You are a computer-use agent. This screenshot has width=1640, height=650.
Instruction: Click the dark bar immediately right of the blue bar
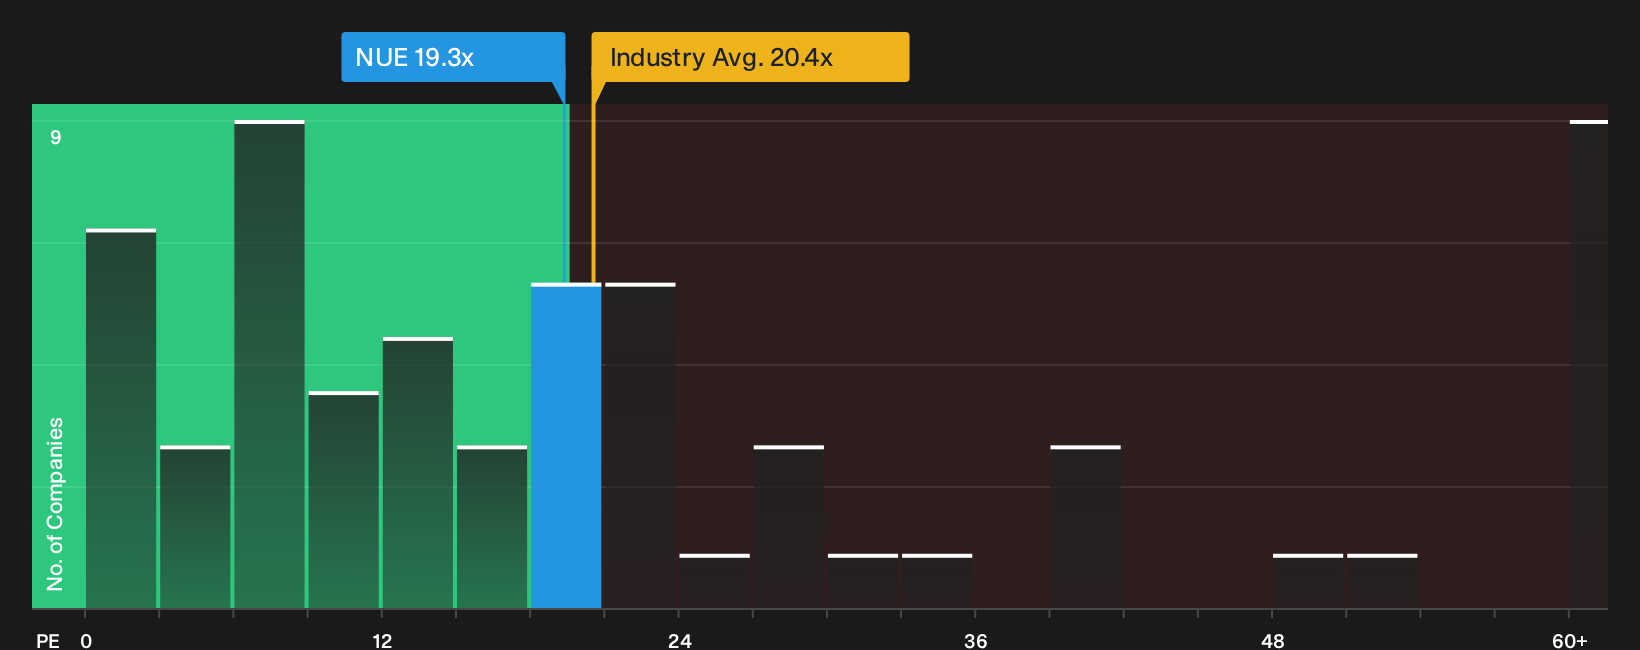(640, 446)
